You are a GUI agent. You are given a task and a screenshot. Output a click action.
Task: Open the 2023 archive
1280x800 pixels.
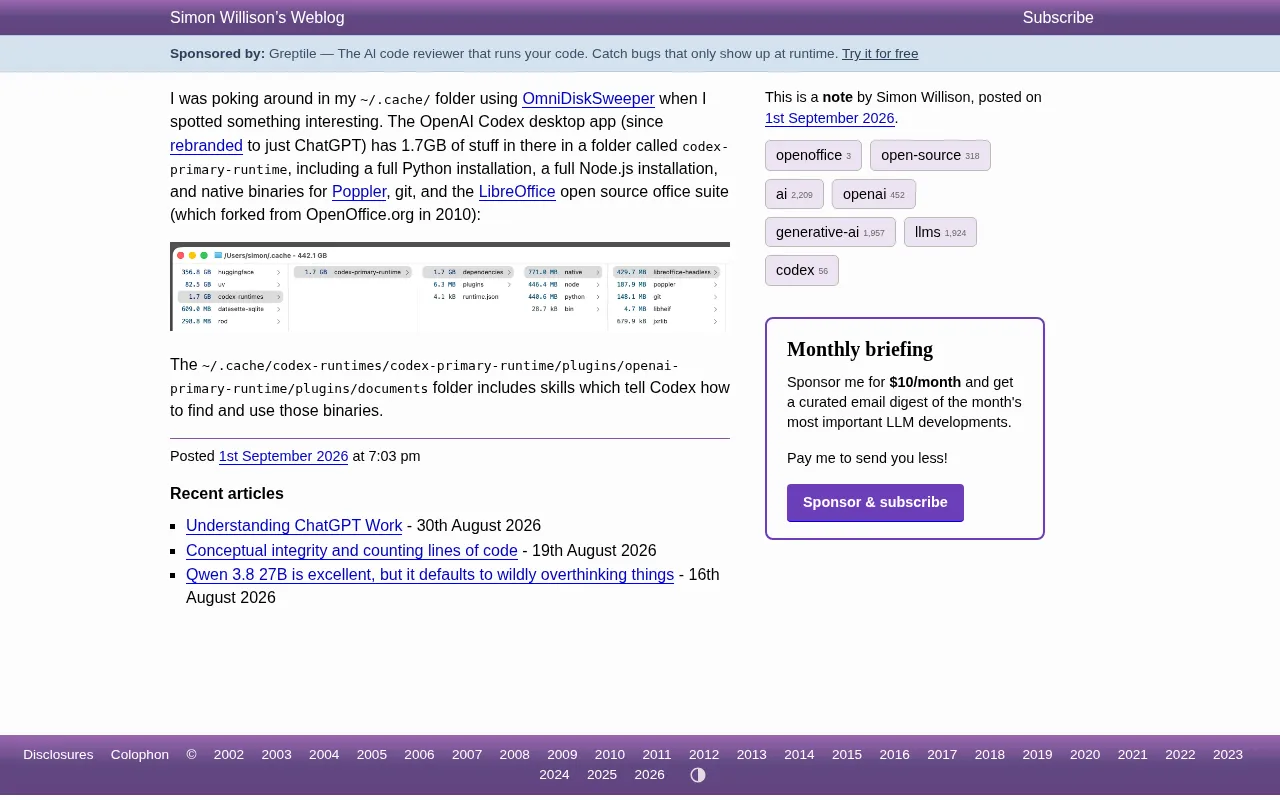click(1228, 755)
